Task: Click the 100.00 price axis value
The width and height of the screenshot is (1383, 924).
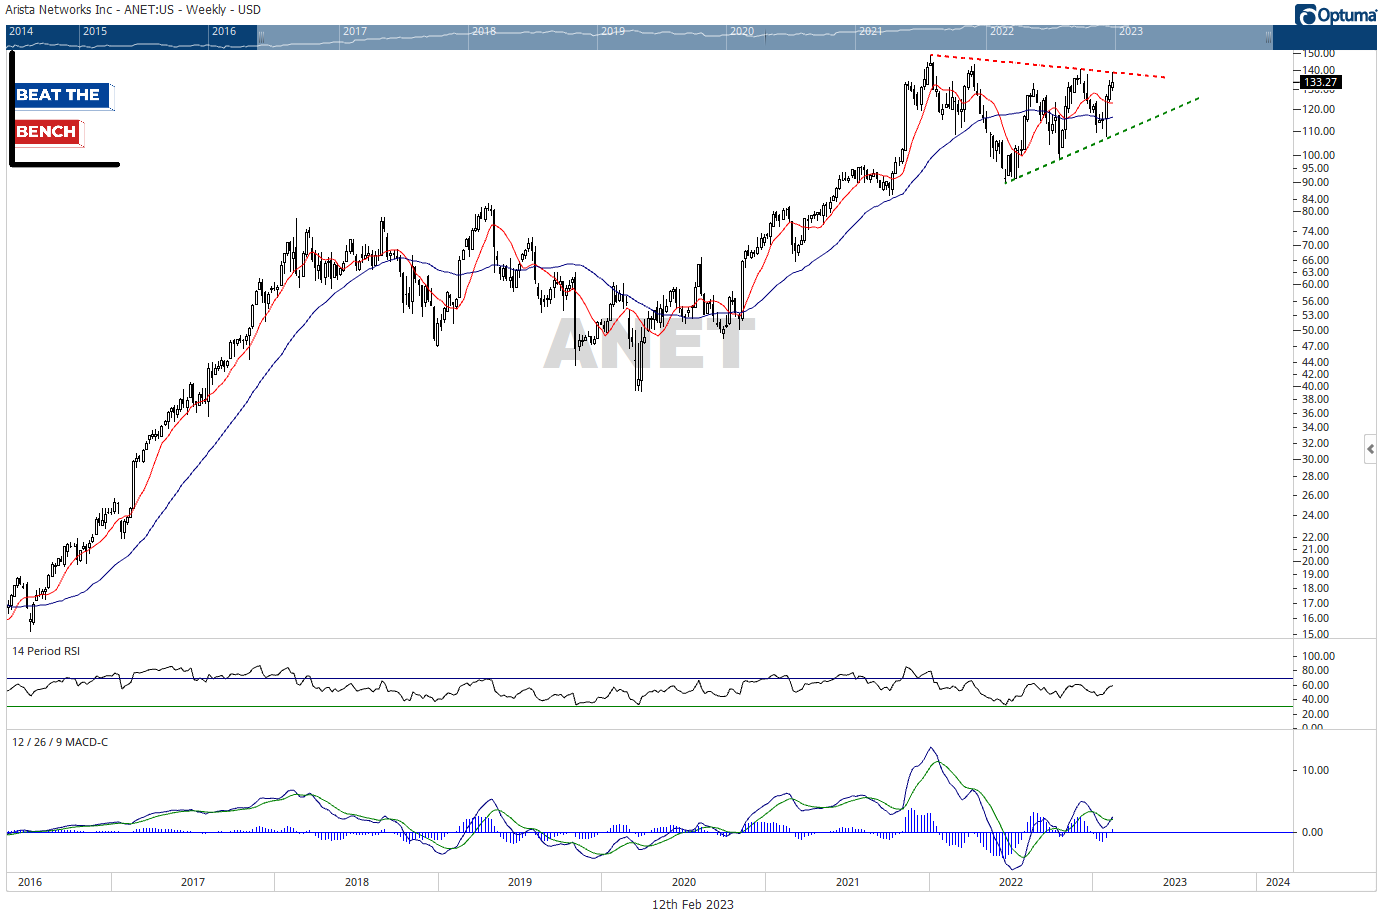Action: (1318, 155)
